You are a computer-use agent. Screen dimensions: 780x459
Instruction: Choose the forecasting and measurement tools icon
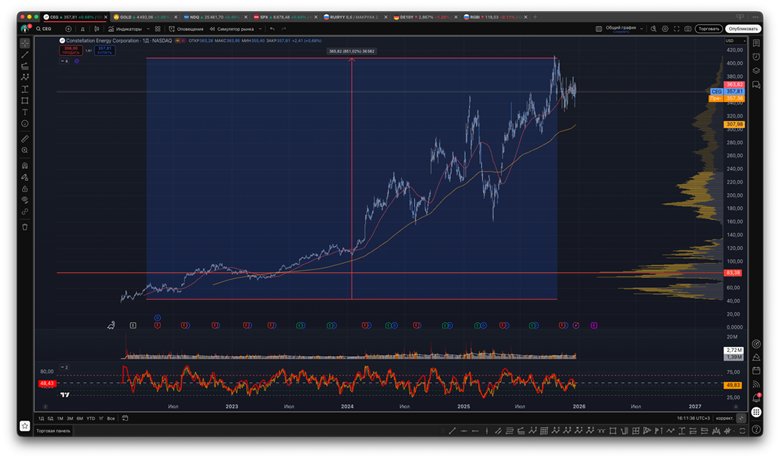(x=25, y=89)
